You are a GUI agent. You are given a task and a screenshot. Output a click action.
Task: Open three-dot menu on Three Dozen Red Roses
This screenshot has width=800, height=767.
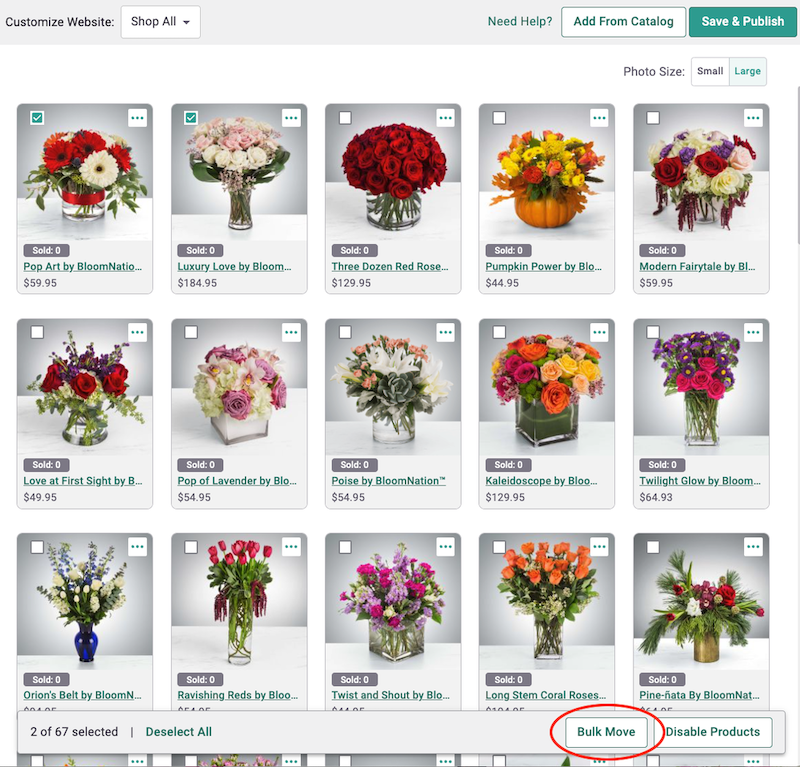point(445,118)
